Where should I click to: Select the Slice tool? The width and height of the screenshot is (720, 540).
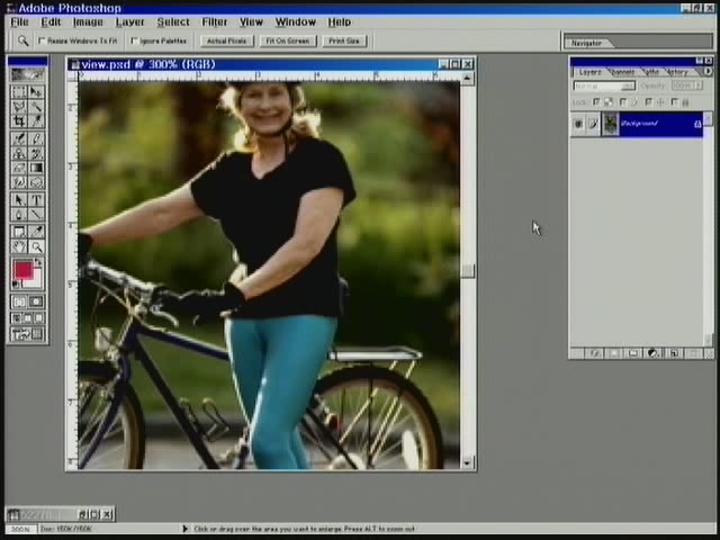click(36, 121)
